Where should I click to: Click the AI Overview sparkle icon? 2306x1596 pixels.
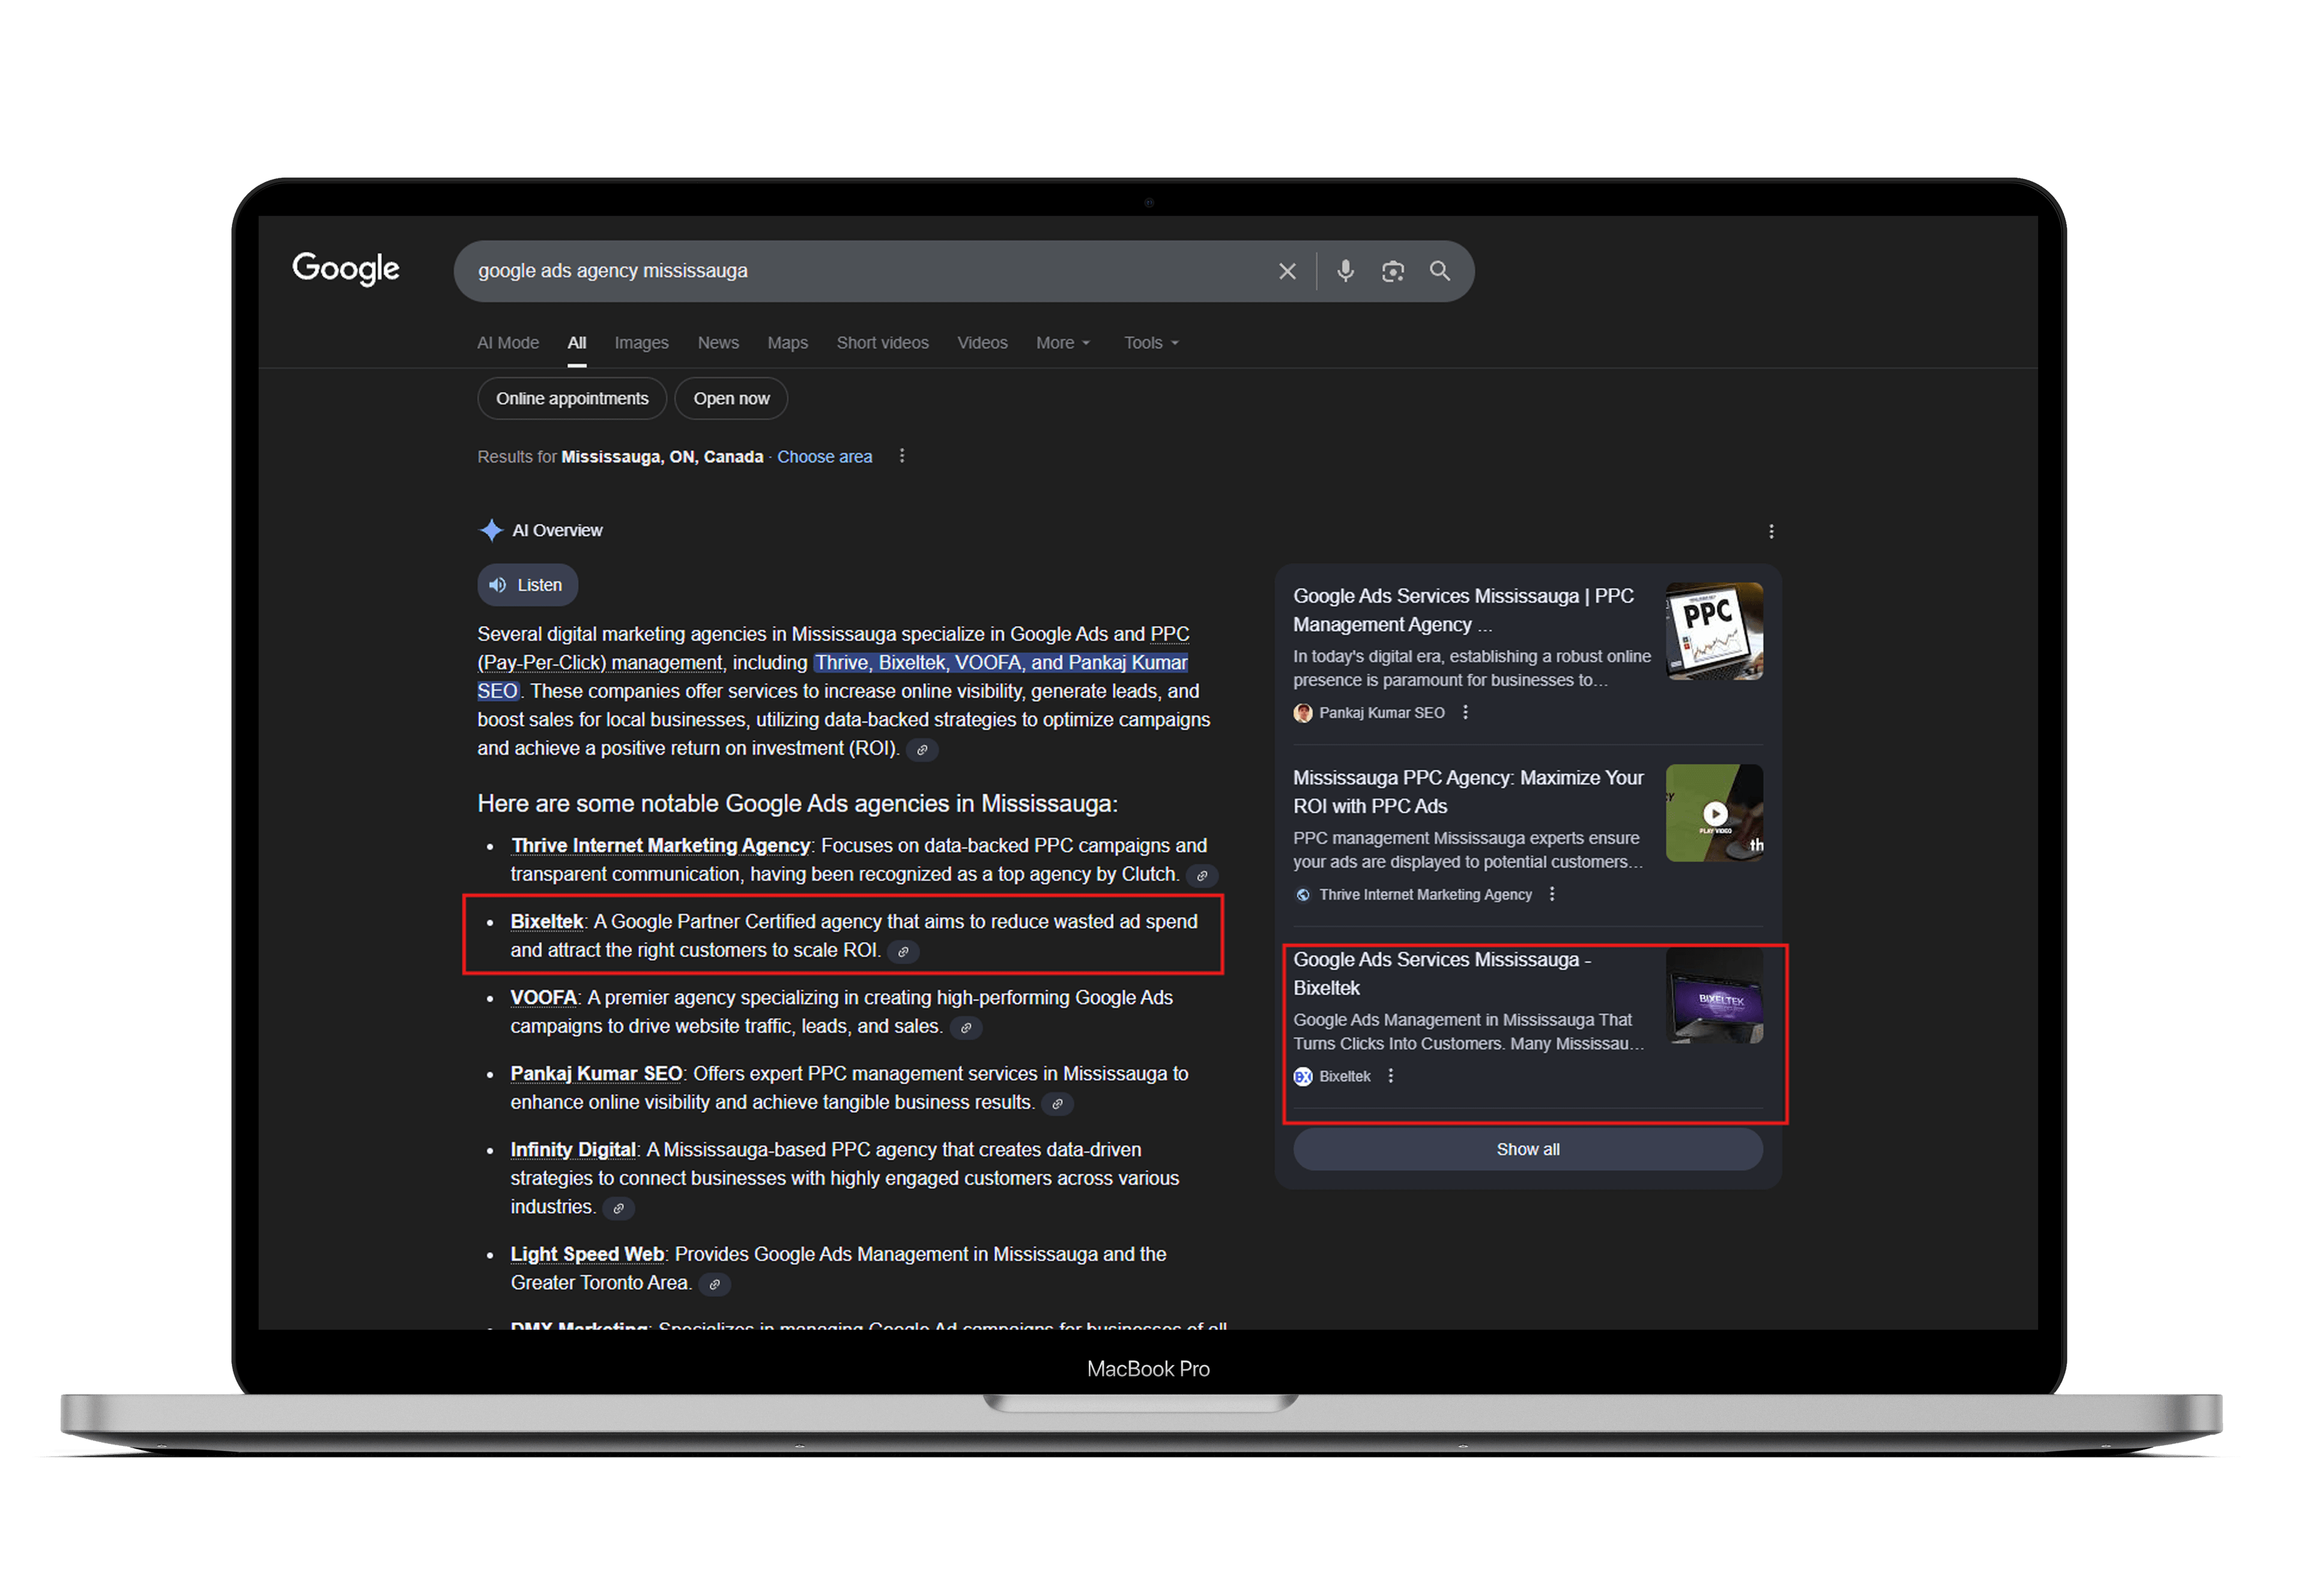pos(492,530)
